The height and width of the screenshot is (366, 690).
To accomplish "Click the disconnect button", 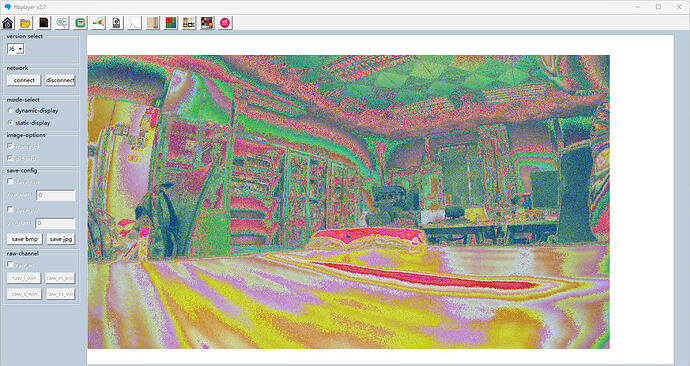I will [60, 80].
